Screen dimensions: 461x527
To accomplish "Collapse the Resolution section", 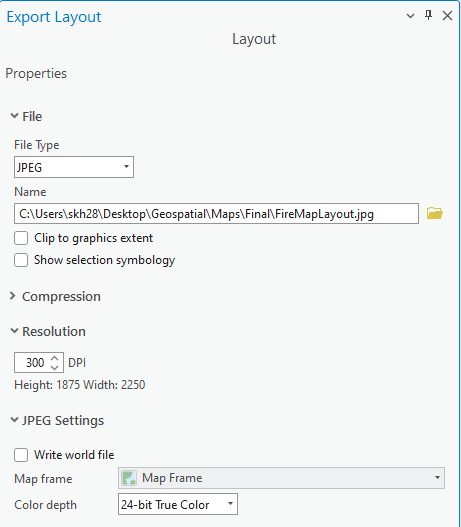I will 14,331.
